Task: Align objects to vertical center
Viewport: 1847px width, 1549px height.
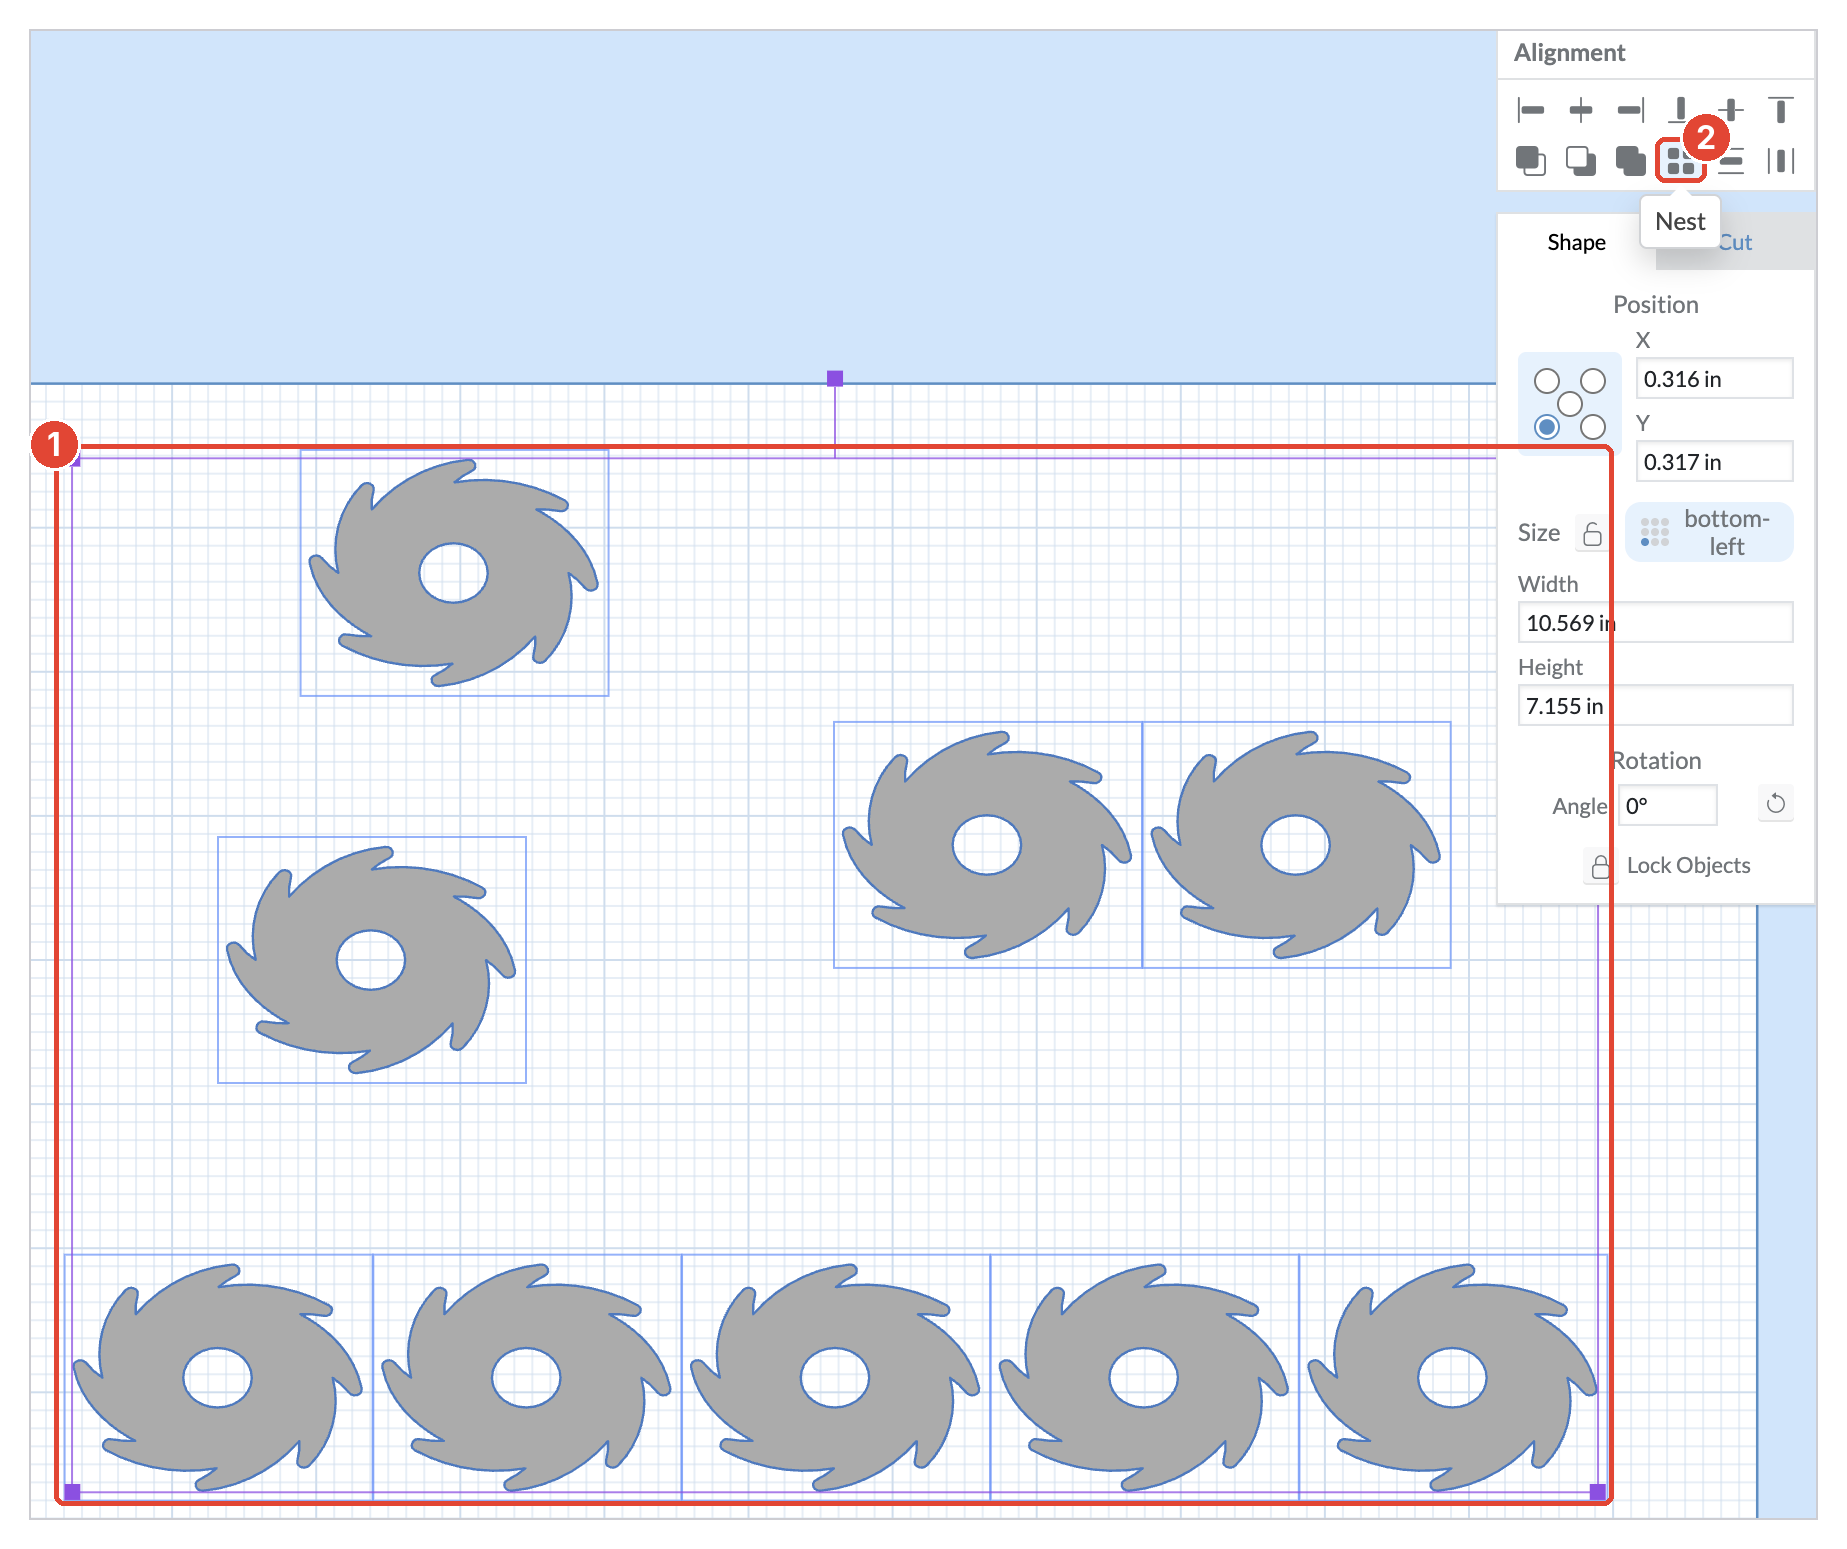Action: point(1731,110)
